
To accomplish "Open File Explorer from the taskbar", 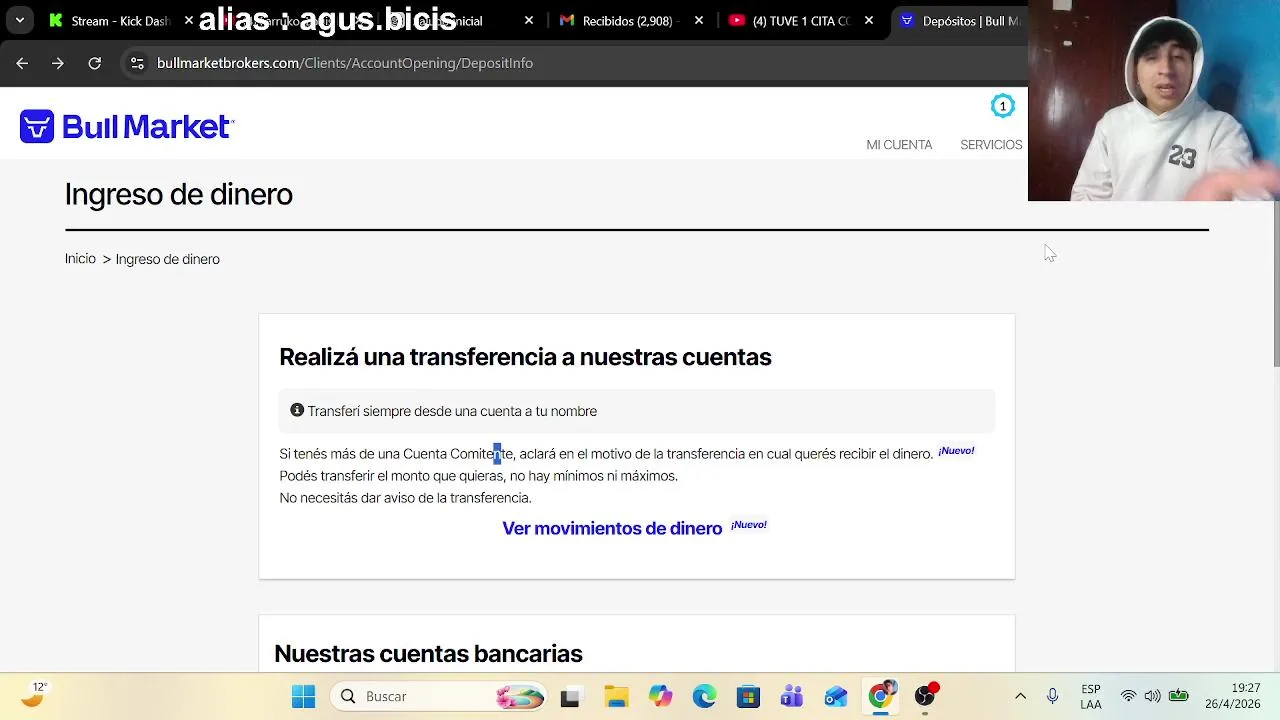I will coord(616,697).
